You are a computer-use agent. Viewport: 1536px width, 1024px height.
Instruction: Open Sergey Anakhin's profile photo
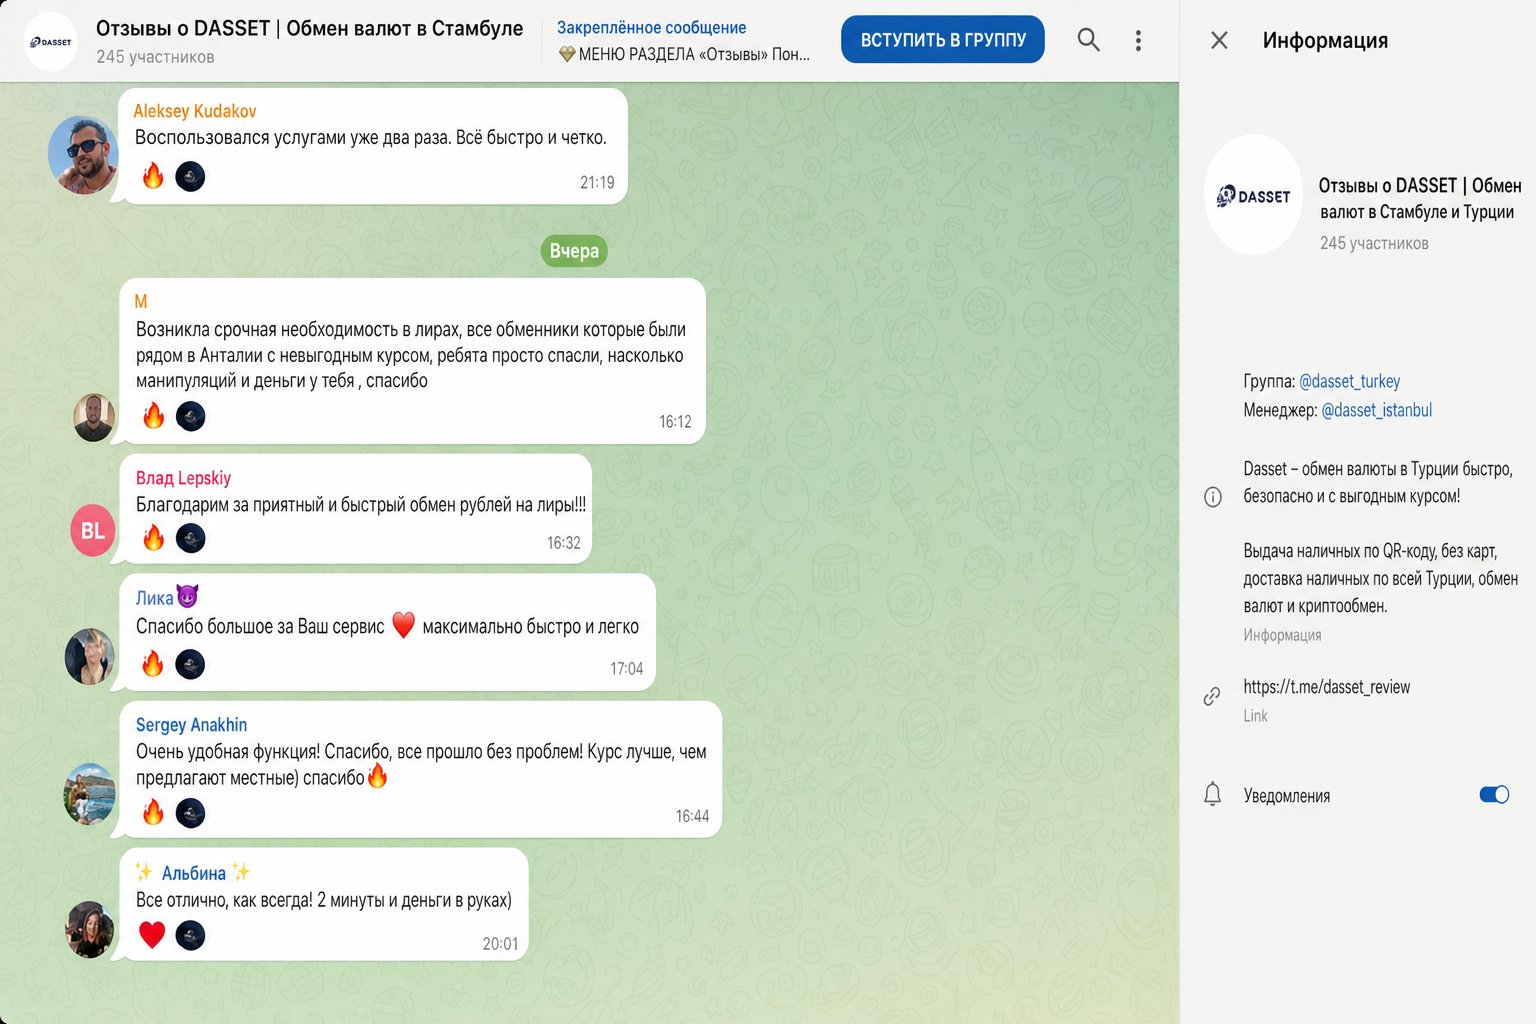[90, 794]
